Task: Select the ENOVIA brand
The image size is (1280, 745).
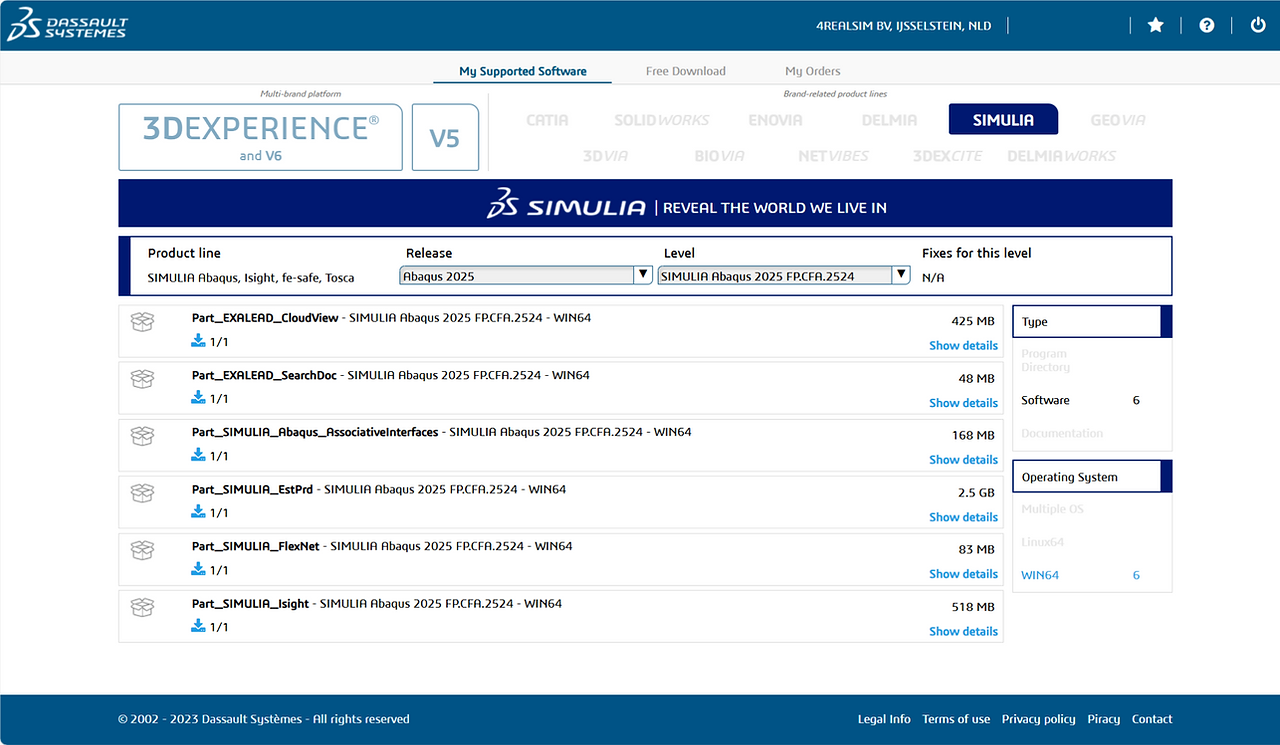Action: coord(775,120)
